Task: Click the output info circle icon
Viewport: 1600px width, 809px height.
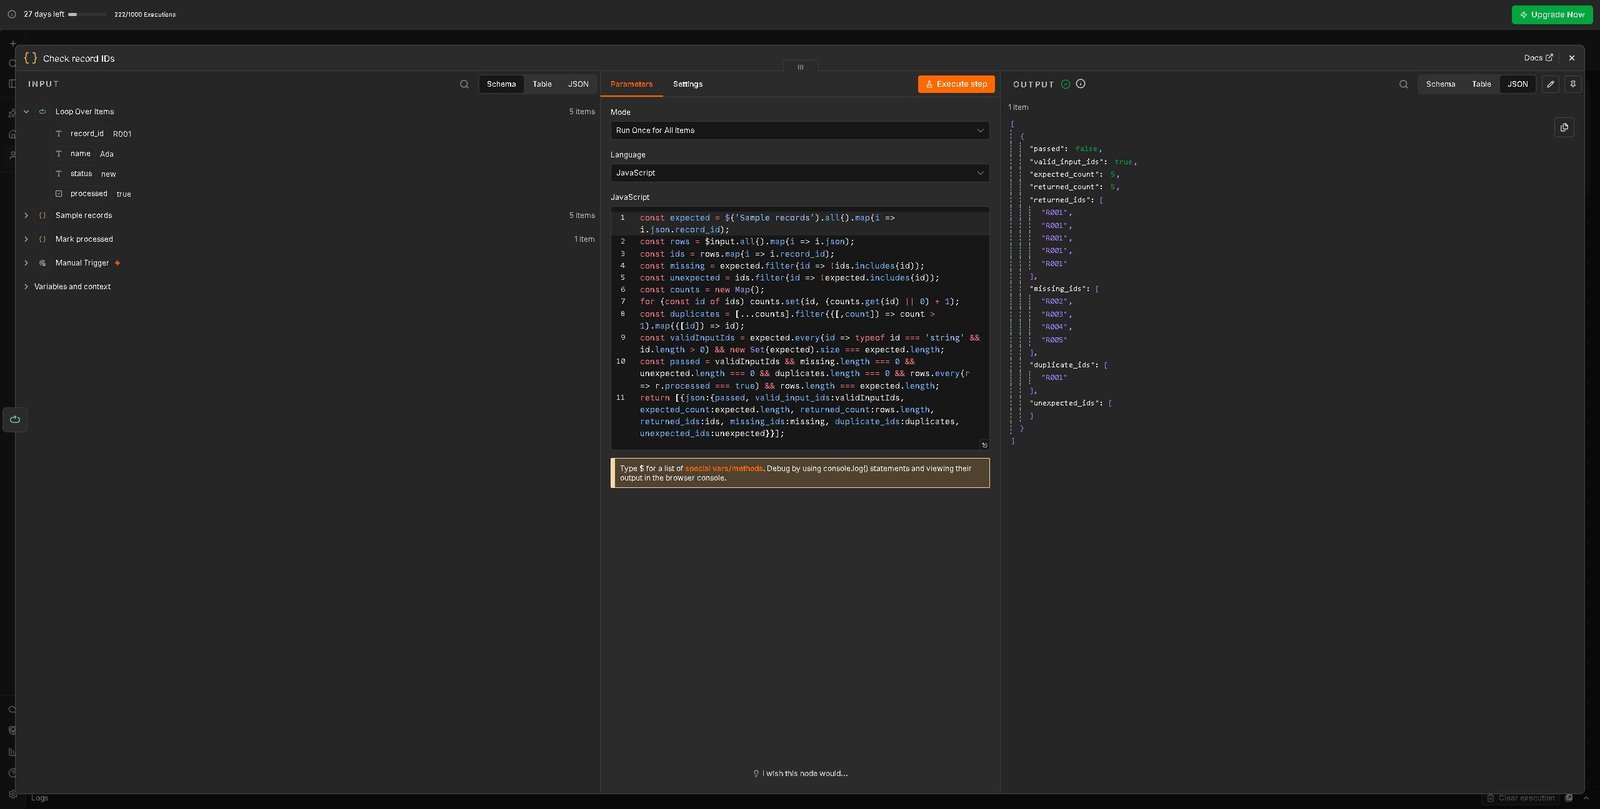Action: tap(1080, 84)
